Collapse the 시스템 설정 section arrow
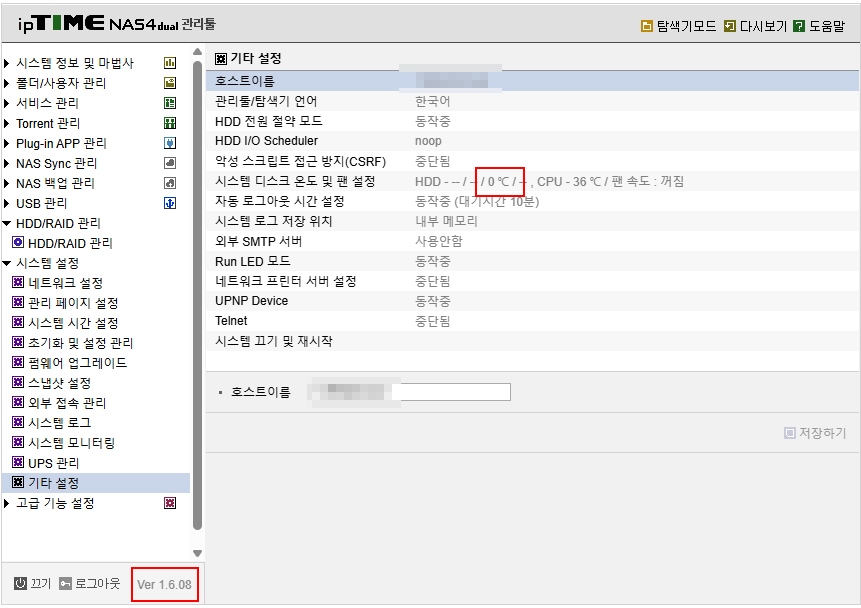Image resolution: width=861 pixels, height=608 pixels. coord(7,263)
